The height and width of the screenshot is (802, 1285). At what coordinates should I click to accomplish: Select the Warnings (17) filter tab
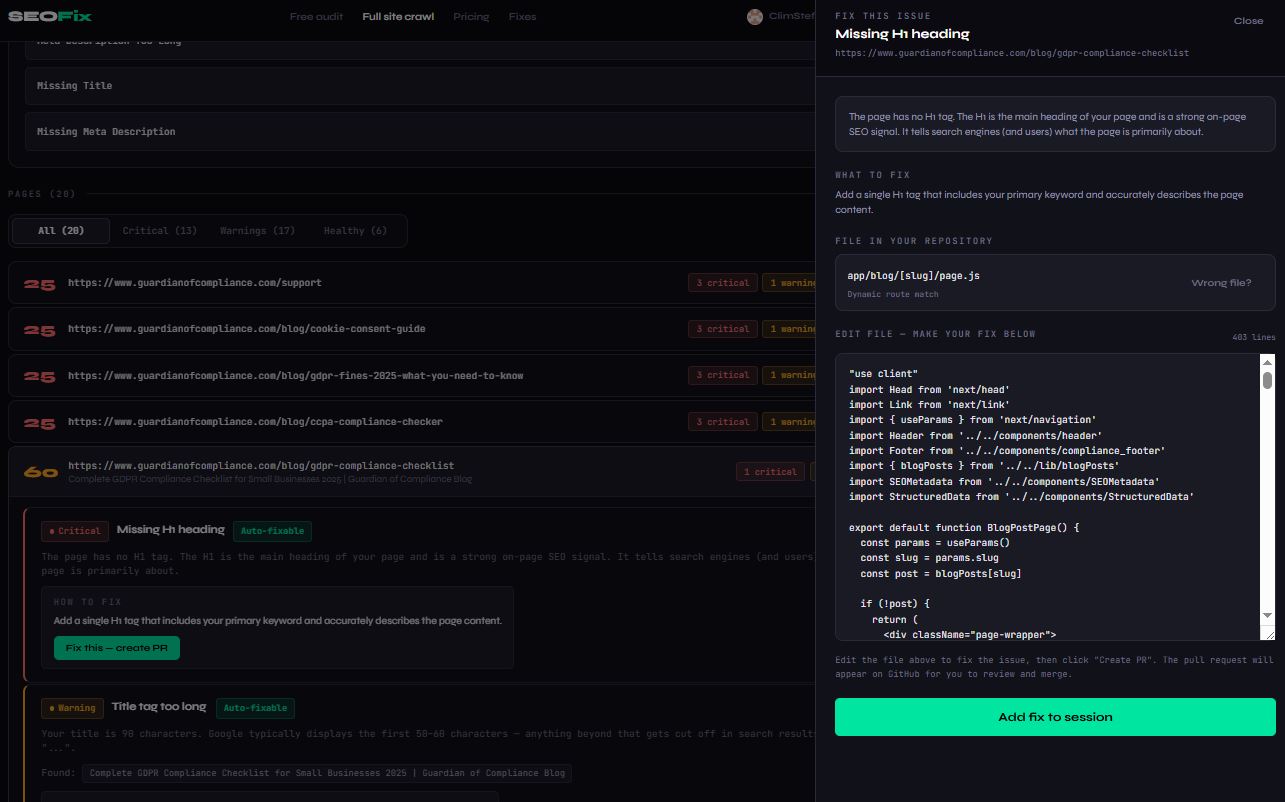click(x=258, y=231)
